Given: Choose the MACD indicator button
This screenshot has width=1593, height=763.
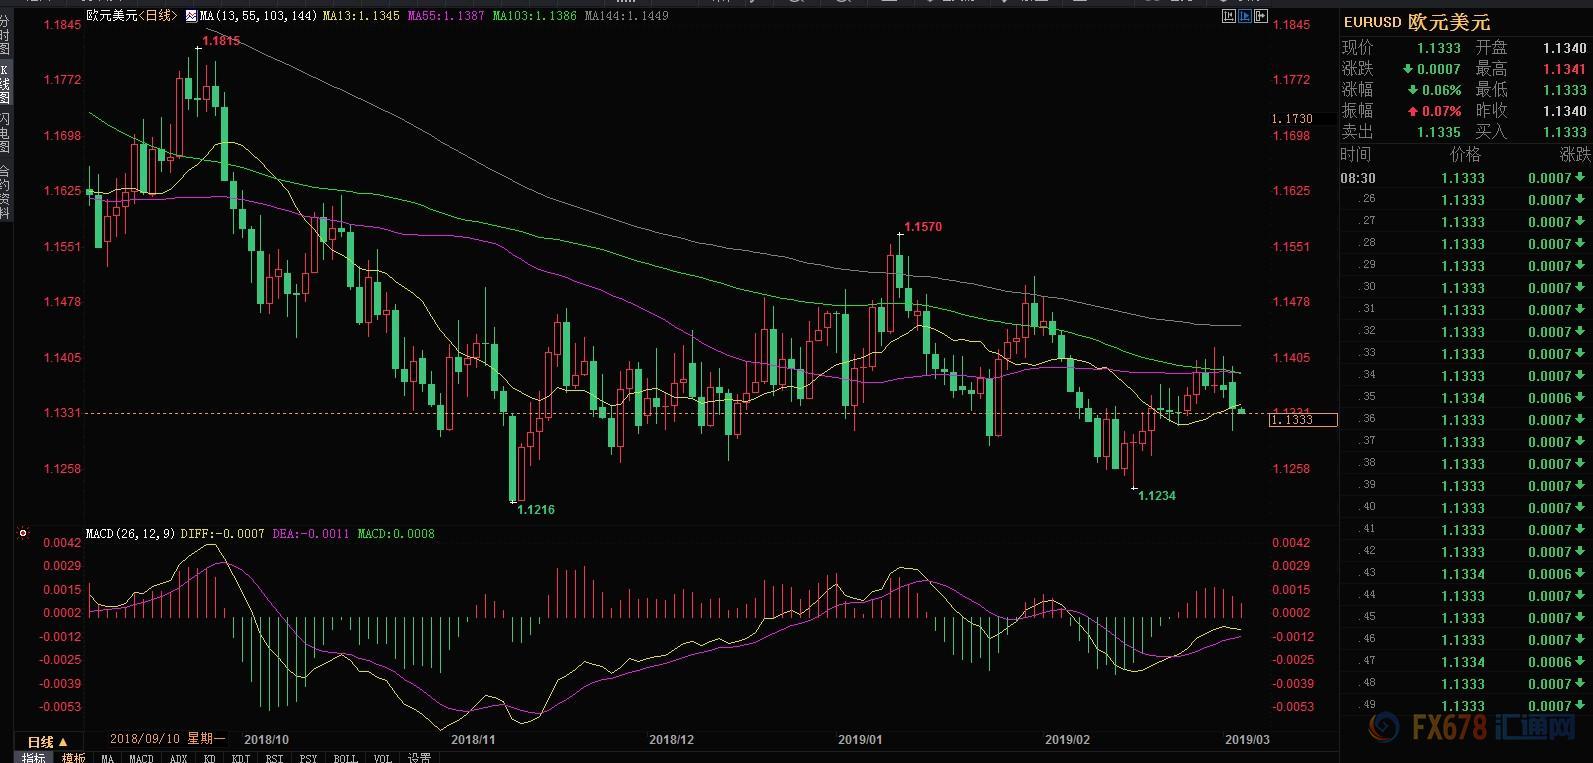Looking at the screenshot, I should coord(141,758).
